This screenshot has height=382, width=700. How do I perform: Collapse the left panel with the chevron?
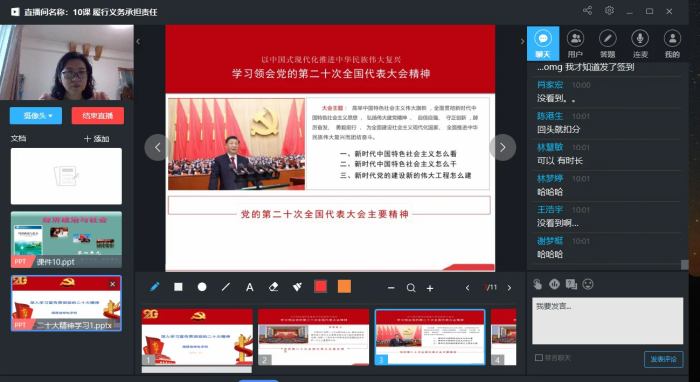click(138, 42)
